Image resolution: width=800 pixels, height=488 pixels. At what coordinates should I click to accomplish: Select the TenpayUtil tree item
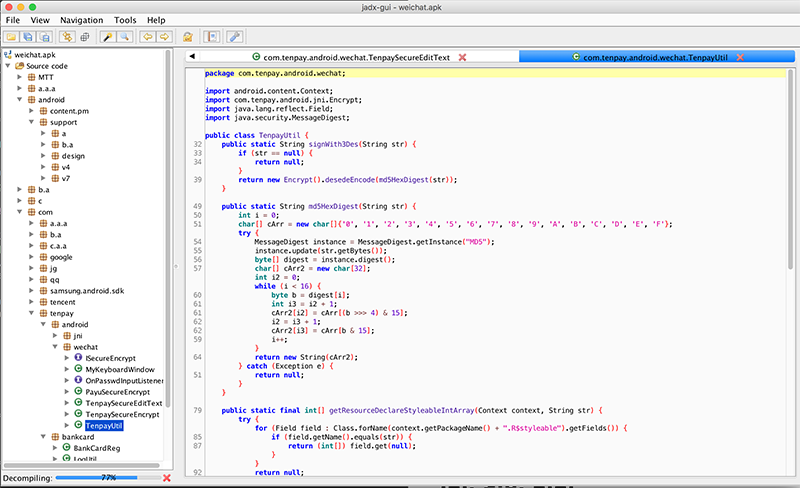tap(104, 425)
